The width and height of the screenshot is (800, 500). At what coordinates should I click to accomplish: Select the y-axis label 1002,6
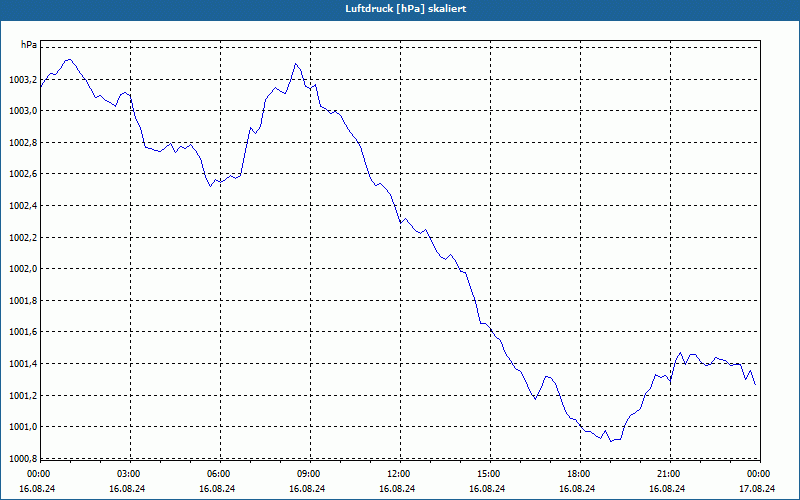point(23,174)
